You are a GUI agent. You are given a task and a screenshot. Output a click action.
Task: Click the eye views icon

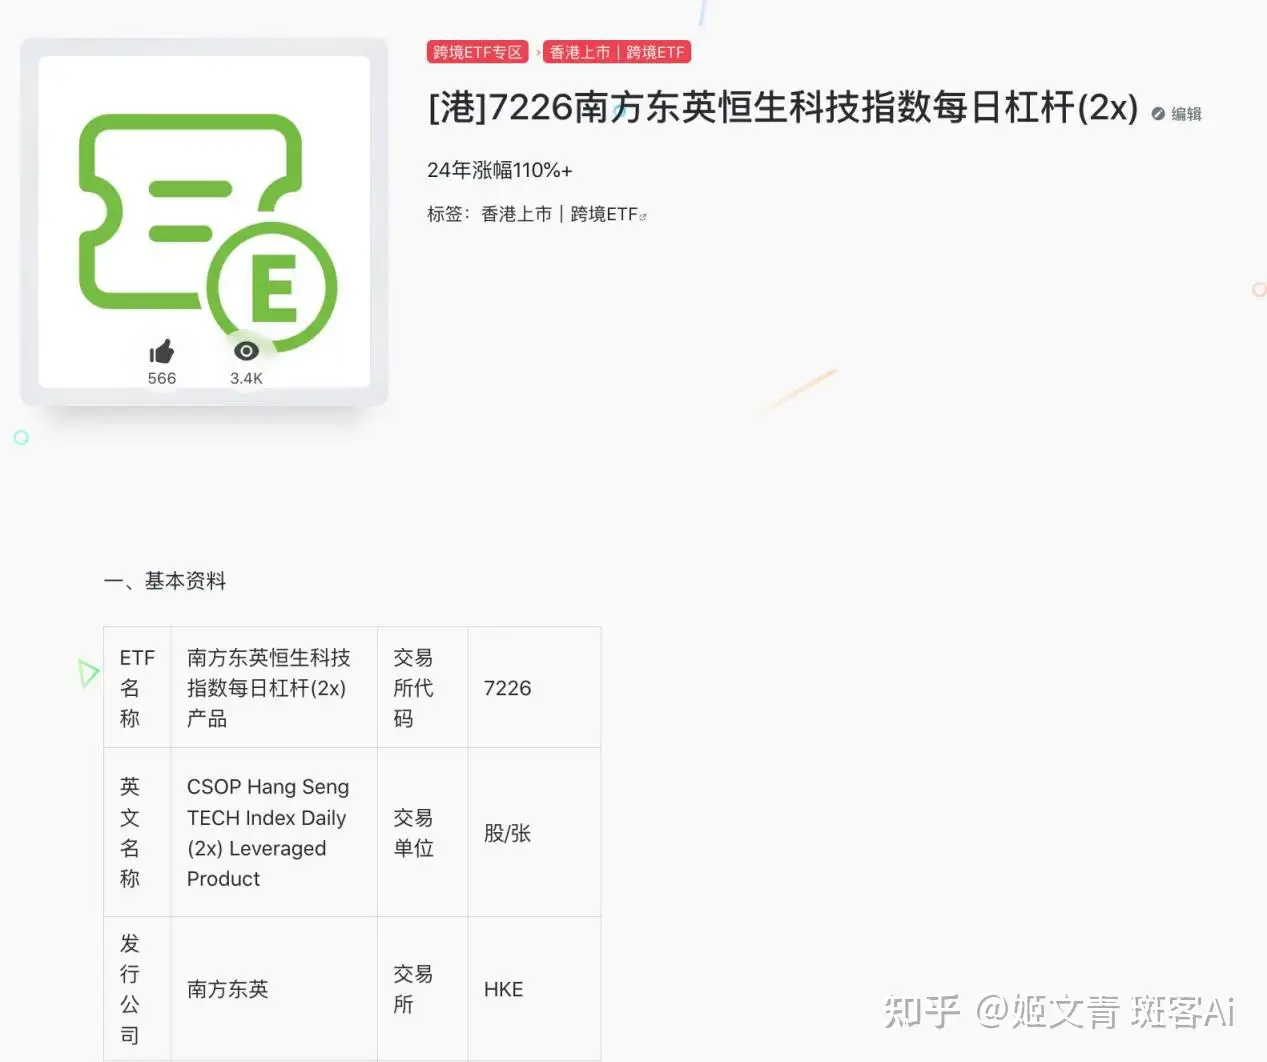click(x=246, y=351)
